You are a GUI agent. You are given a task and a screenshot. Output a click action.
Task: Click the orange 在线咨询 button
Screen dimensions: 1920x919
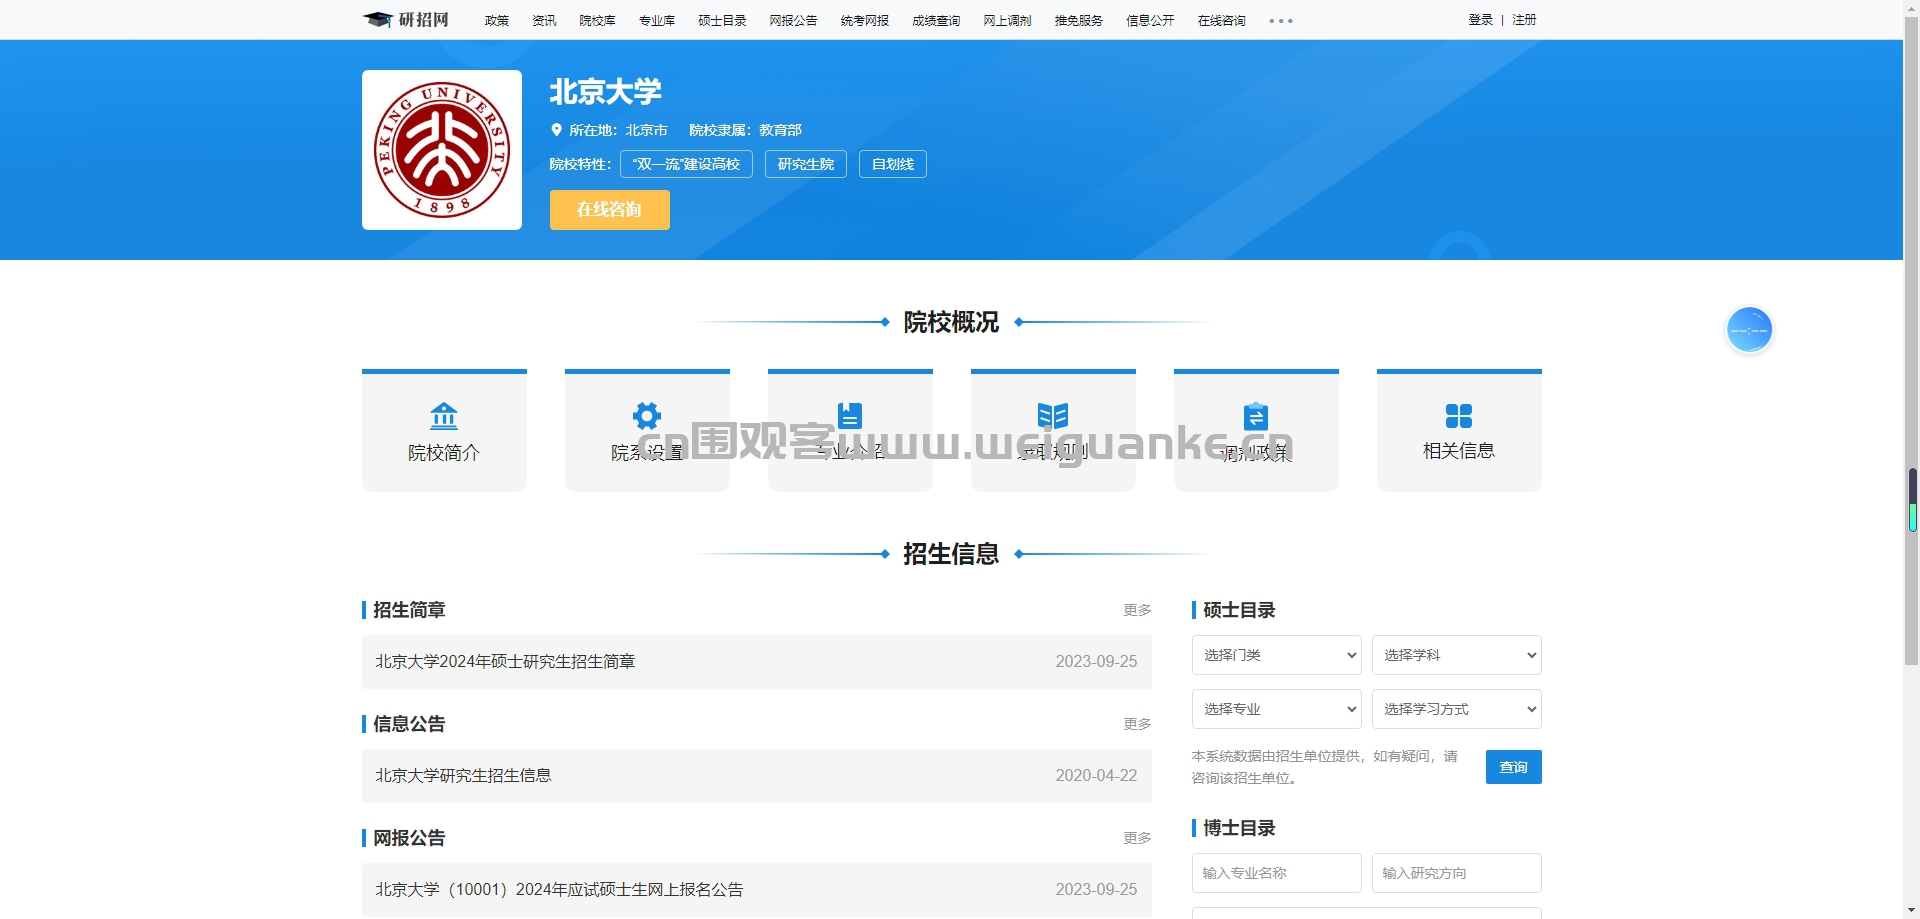tap(610, 210)
